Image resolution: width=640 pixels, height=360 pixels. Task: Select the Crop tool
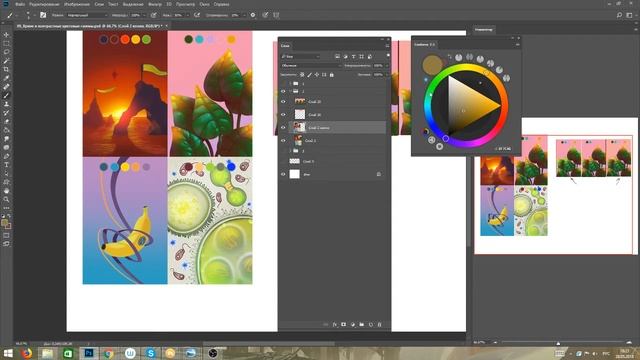coord(6,69)
